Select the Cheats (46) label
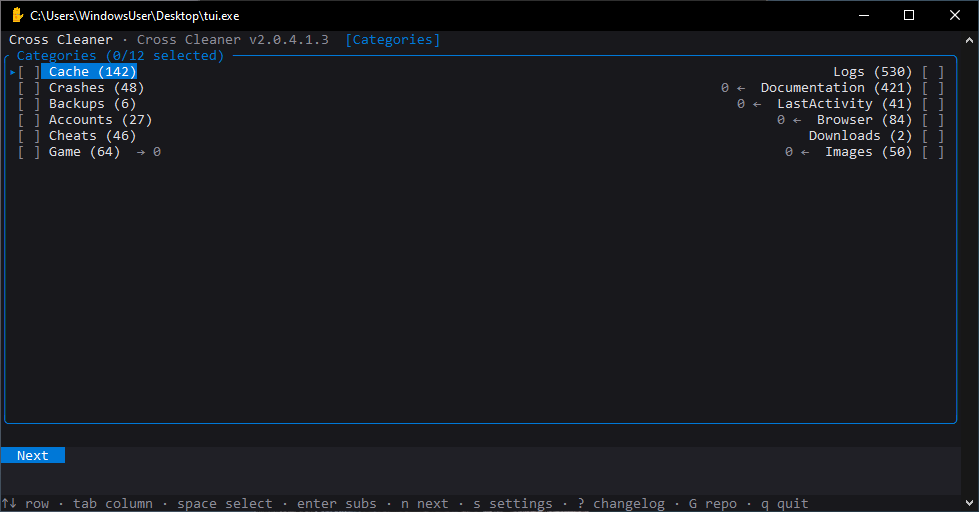The width and height of the screenshot is (979, 512). 92,136
